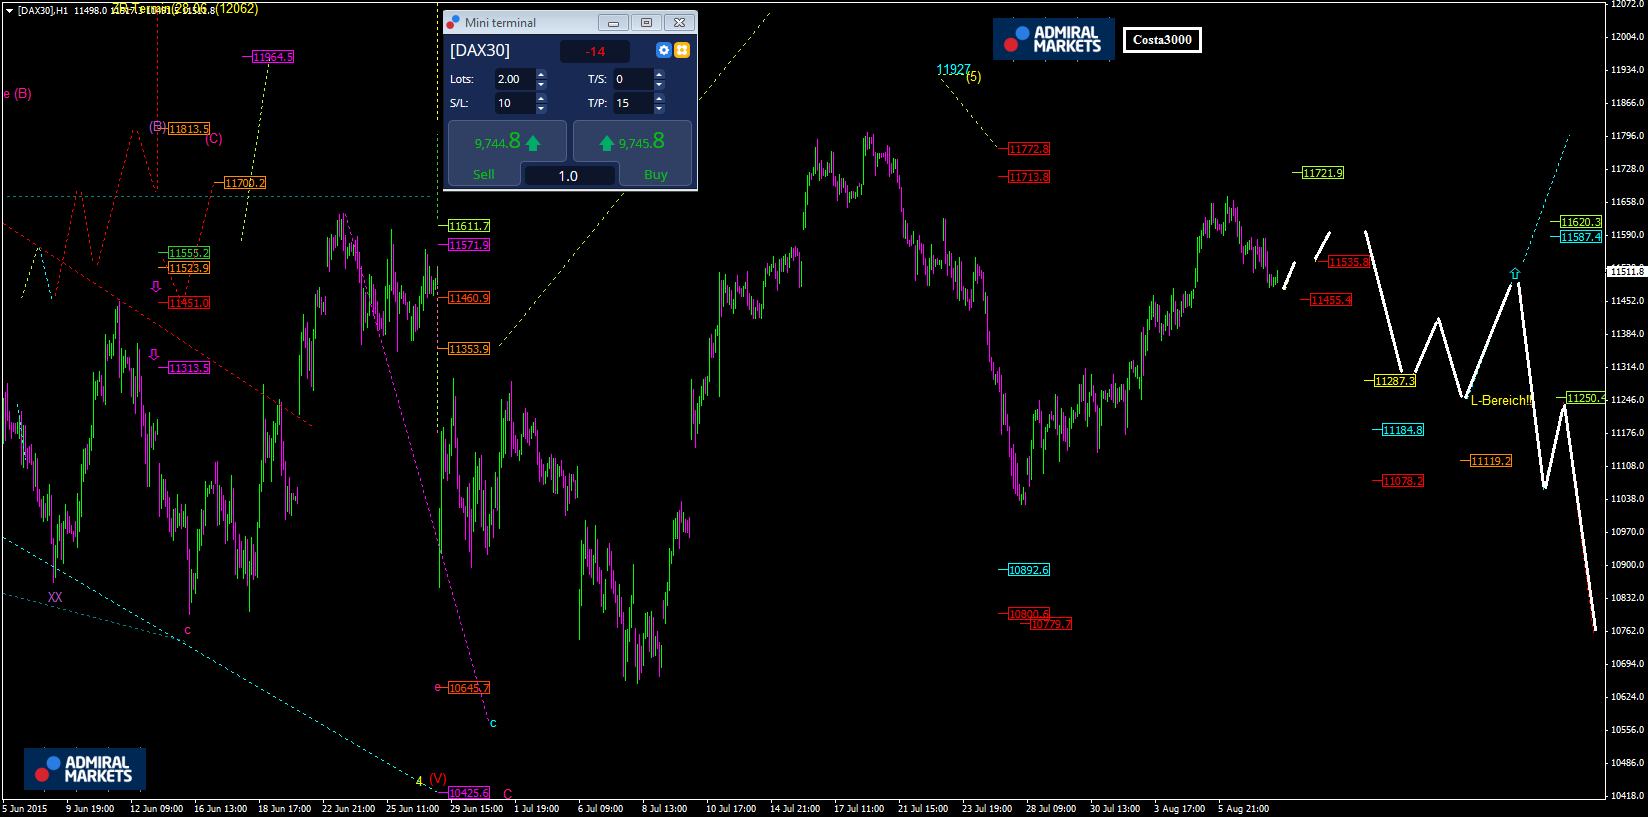
Task: Open Mini terminal settings gear icon
Action: tap(663, 50)
